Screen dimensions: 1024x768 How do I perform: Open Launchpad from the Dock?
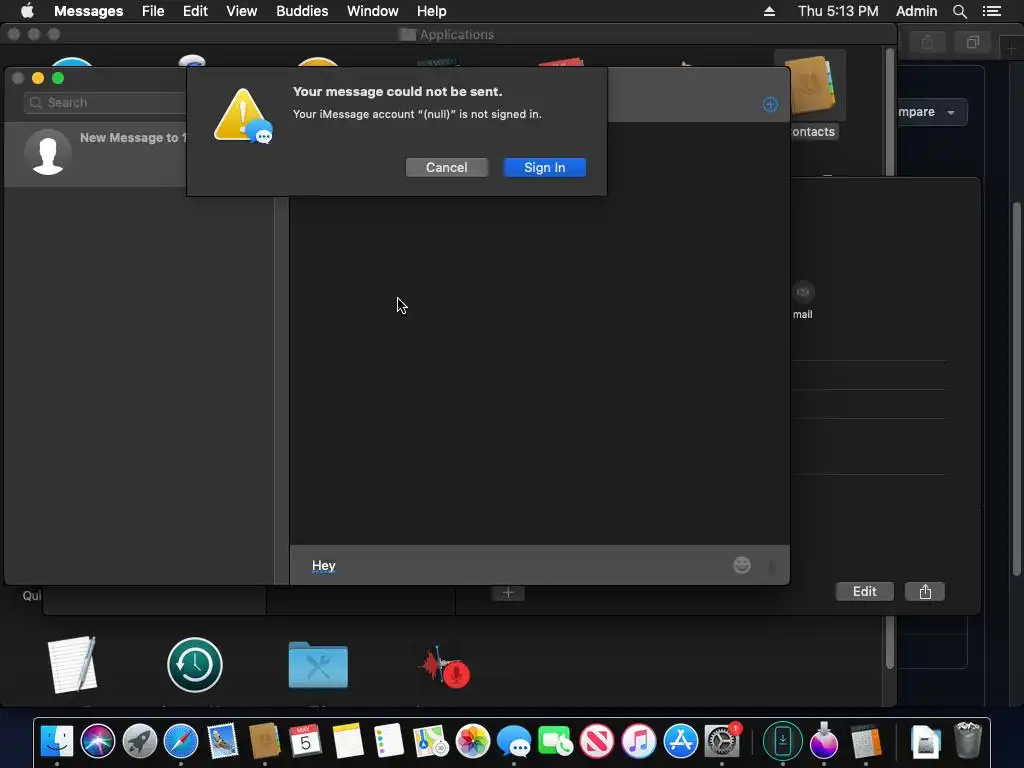point(139,741)
